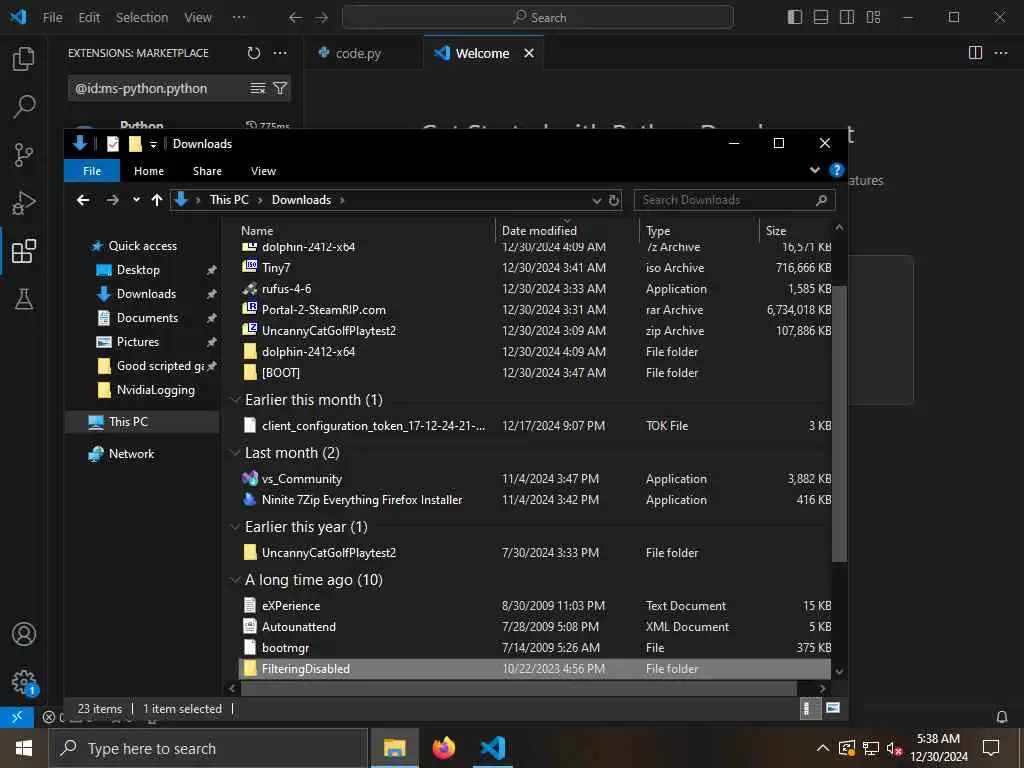Switch to large icons view layout button
The image size is (1024, 768).
point(833,709)
